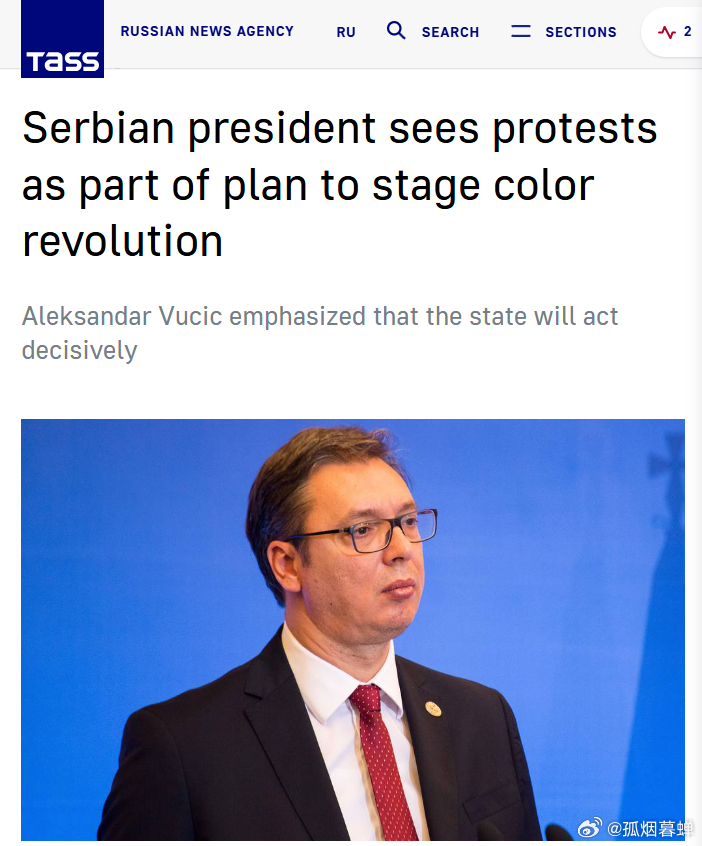Click the live updates counter number 2
Image resolution: width=702 pixels, height=846 pixels.
click(x=687, y=31)
